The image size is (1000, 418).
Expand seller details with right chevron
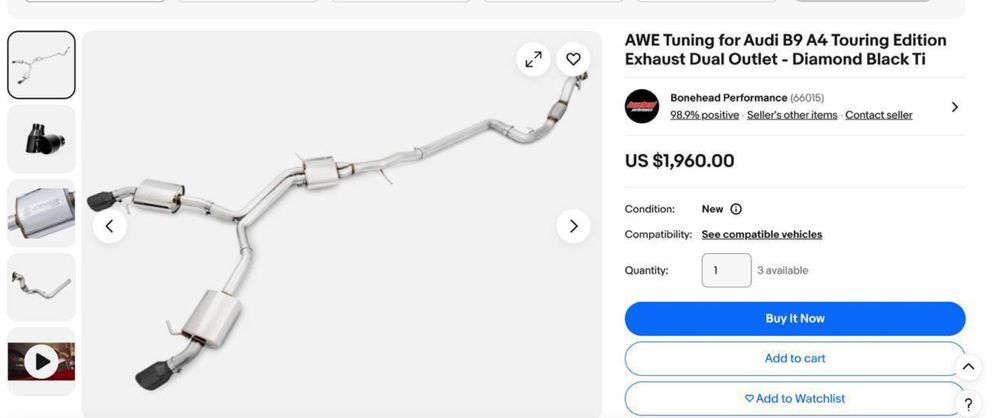(955, 107)
